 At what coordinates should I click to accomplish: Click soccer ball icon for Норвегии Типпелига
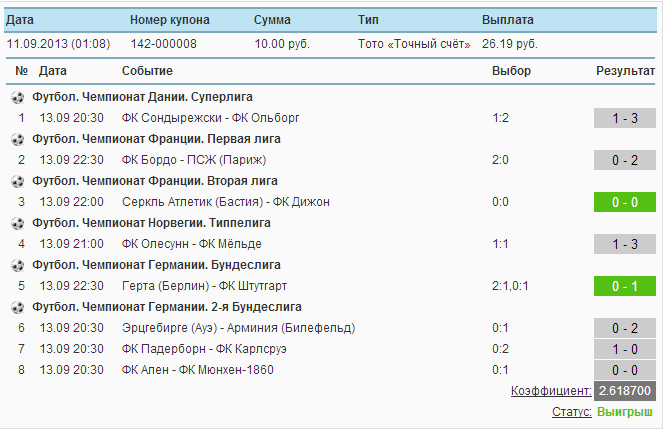(x=17, y=223)
